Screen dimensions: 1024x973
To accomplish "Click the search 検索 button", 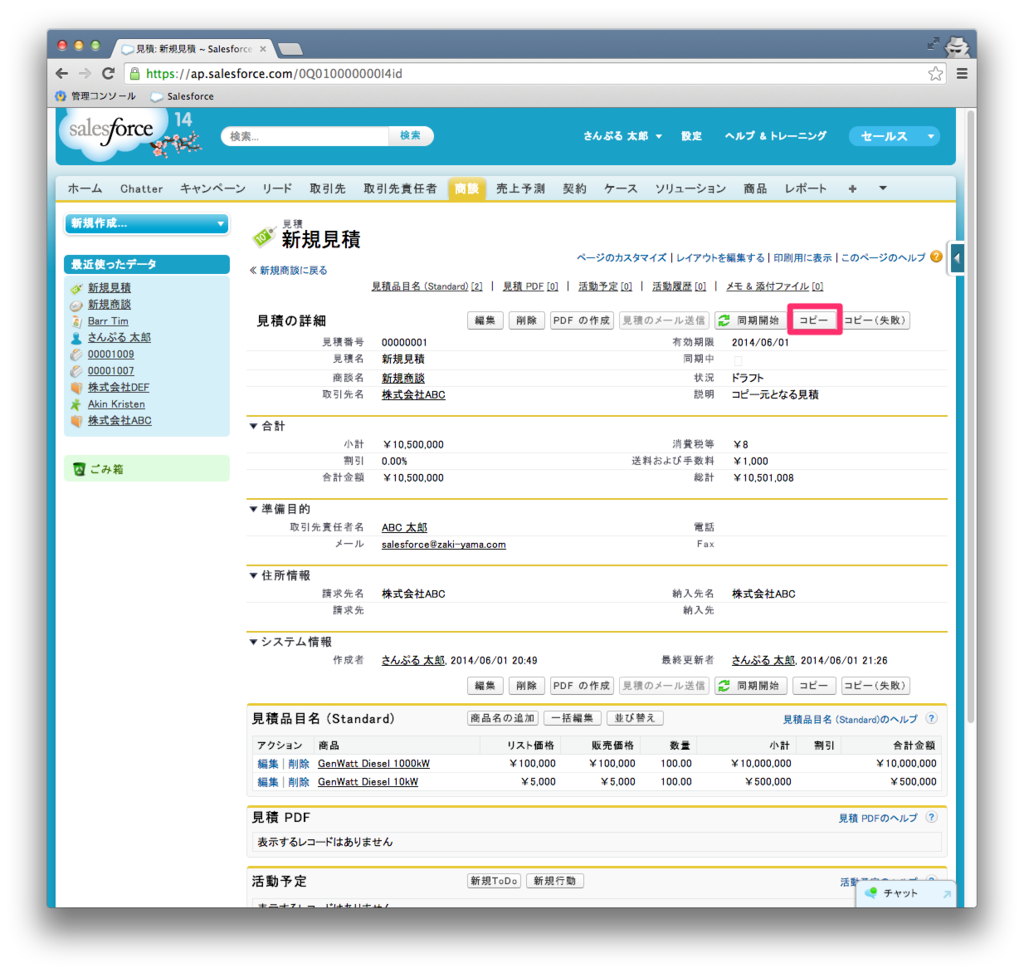I will [x=410, y=135].
